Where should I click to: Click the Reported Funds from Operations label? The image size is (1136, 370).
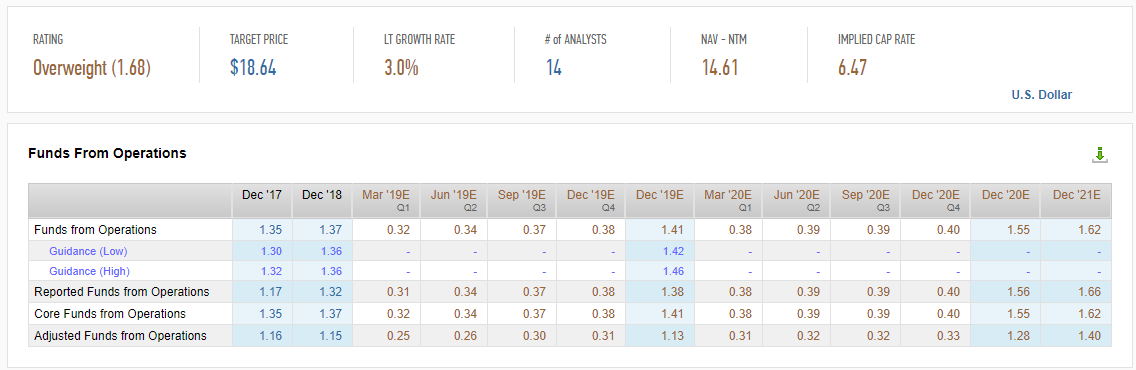(122, 292)
